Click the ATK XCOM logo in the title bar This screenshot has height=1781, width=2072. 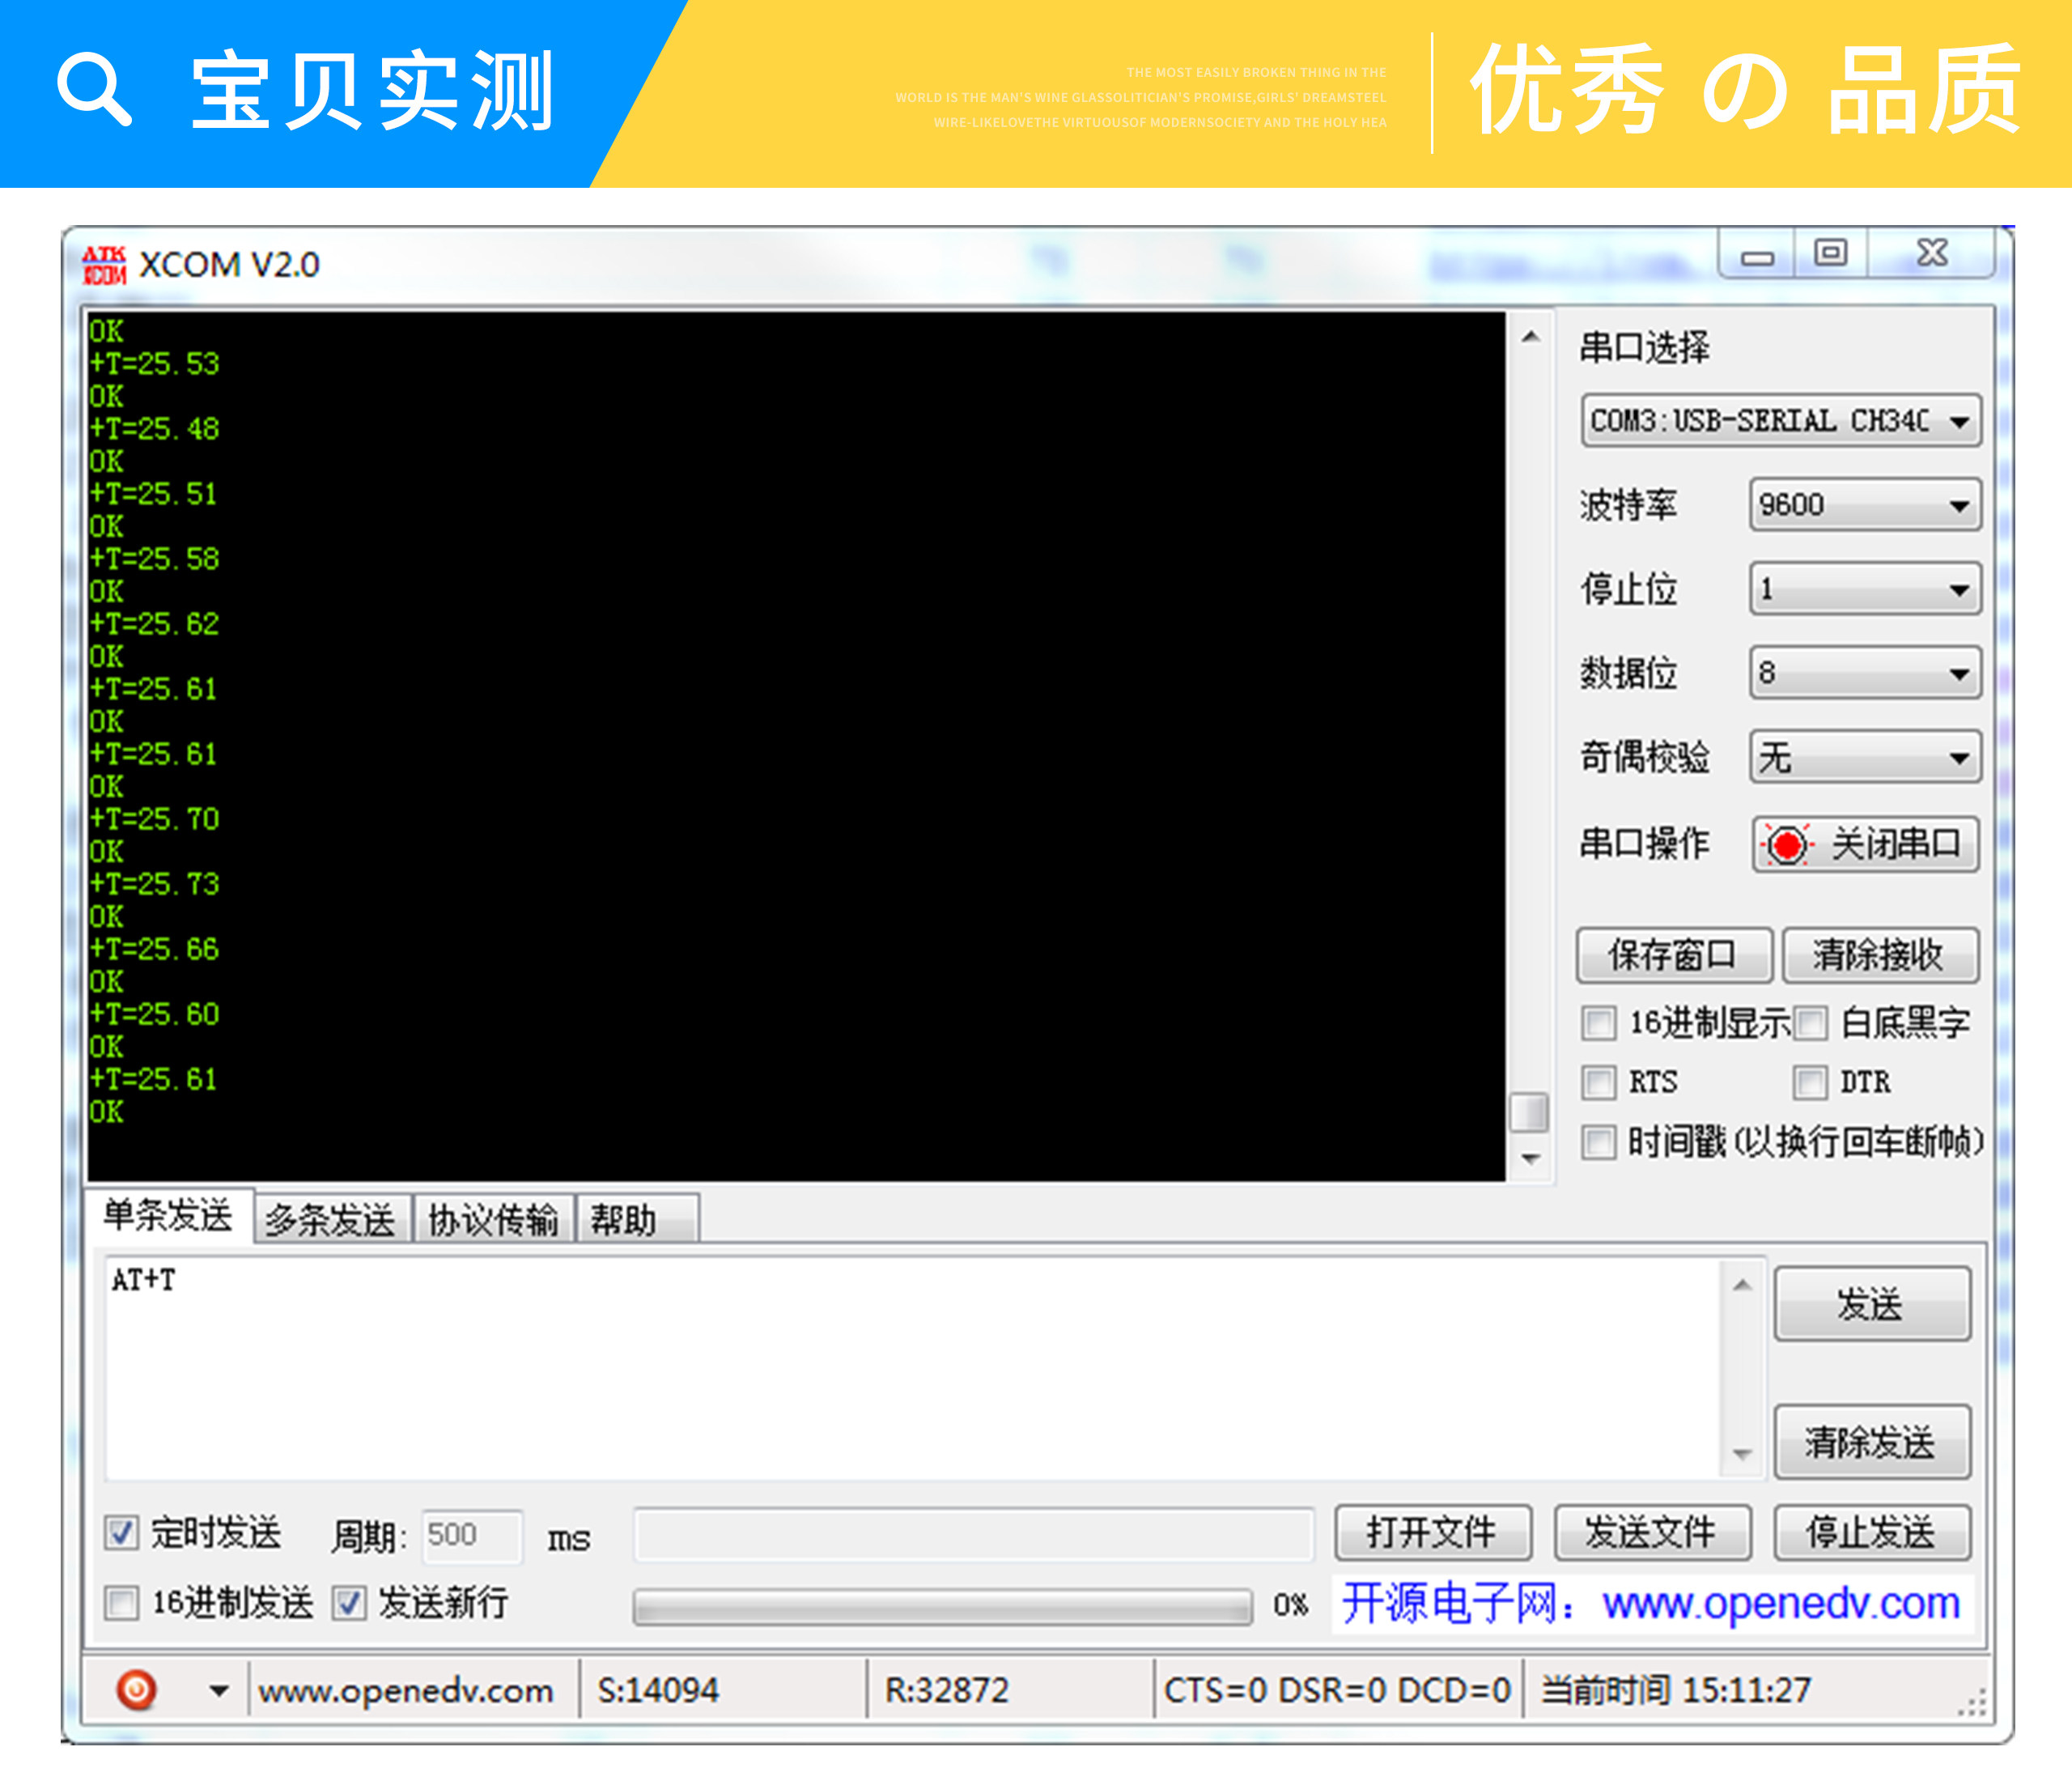[x=104, y=265]
